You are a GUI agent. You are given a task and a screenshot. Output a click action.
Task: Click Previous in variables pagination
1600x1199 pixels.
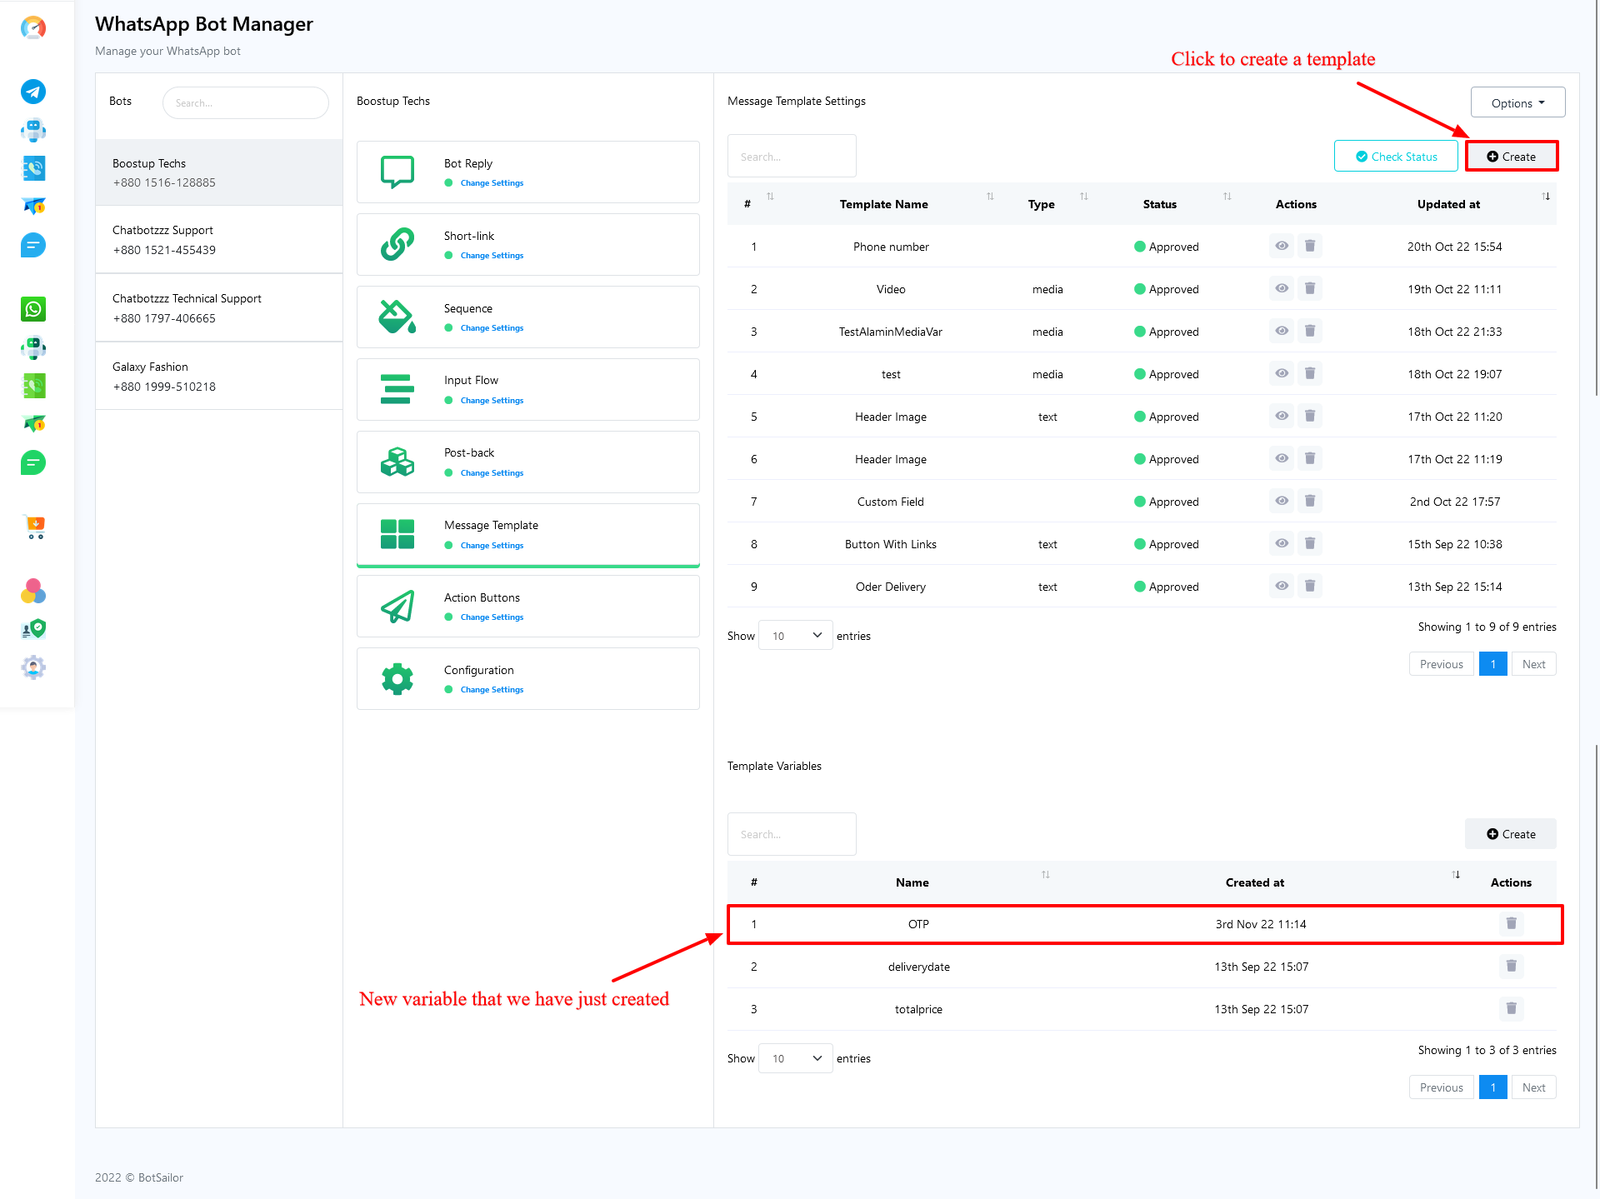[x=1441, y=1087]
